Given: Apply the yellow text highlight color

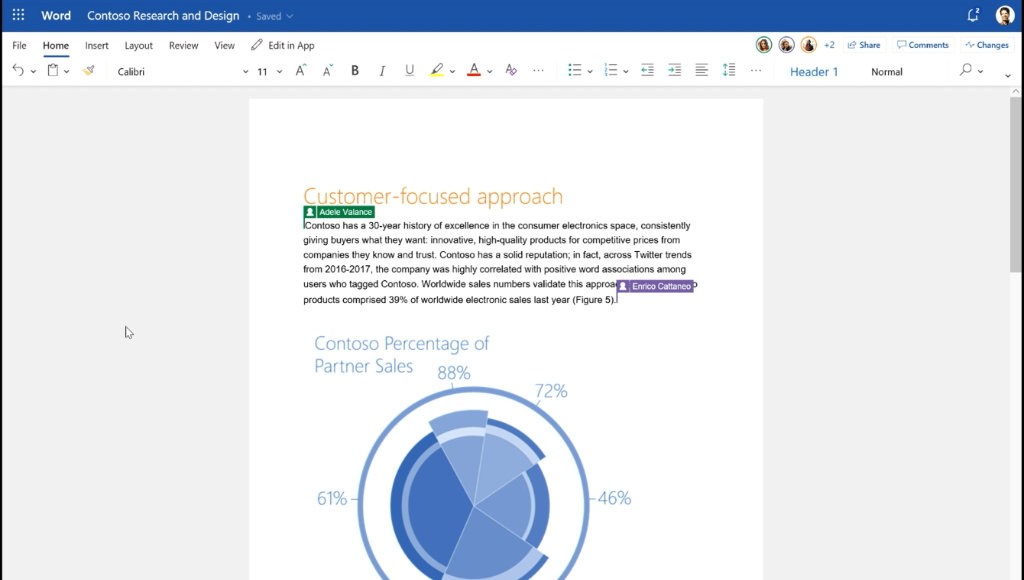Looking at the screenshot, I should [437, 71].
